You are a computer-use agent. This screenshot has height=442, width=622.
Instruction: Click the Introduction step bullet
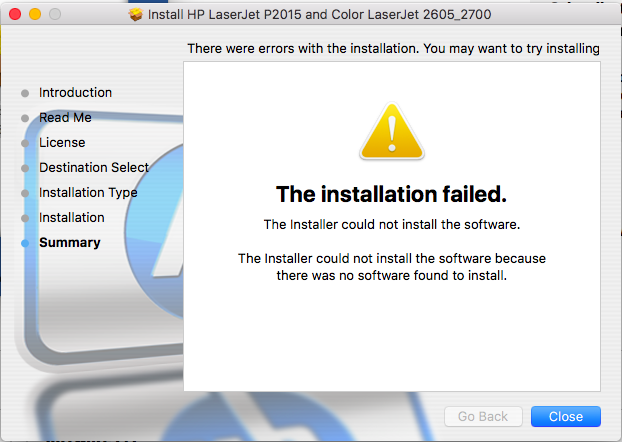(25, 93)
